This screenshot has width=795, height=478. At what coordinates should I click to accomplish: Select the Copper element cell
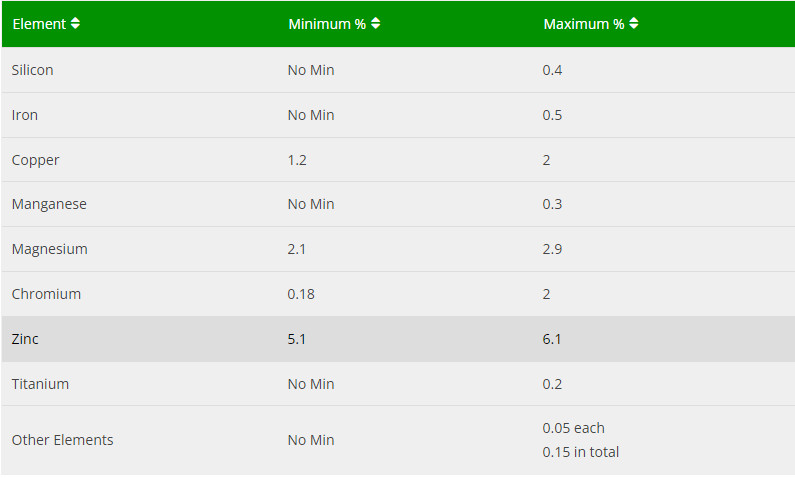coord(36,160)
